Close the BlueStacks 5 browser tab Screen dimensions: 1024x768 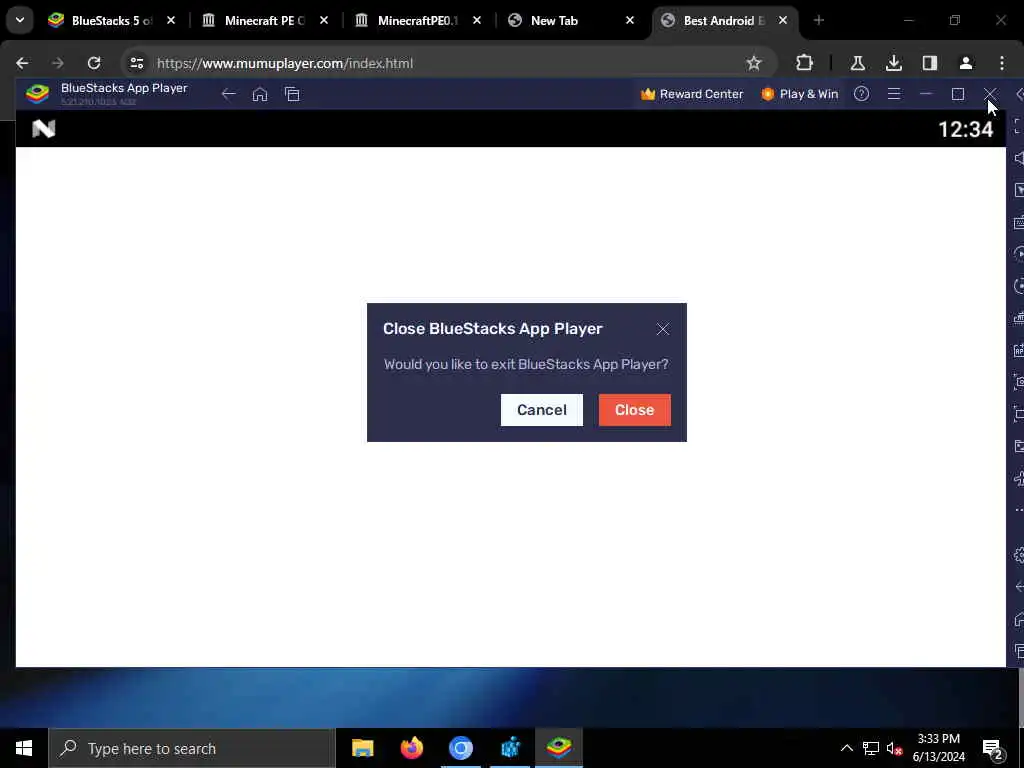point(170,20)
